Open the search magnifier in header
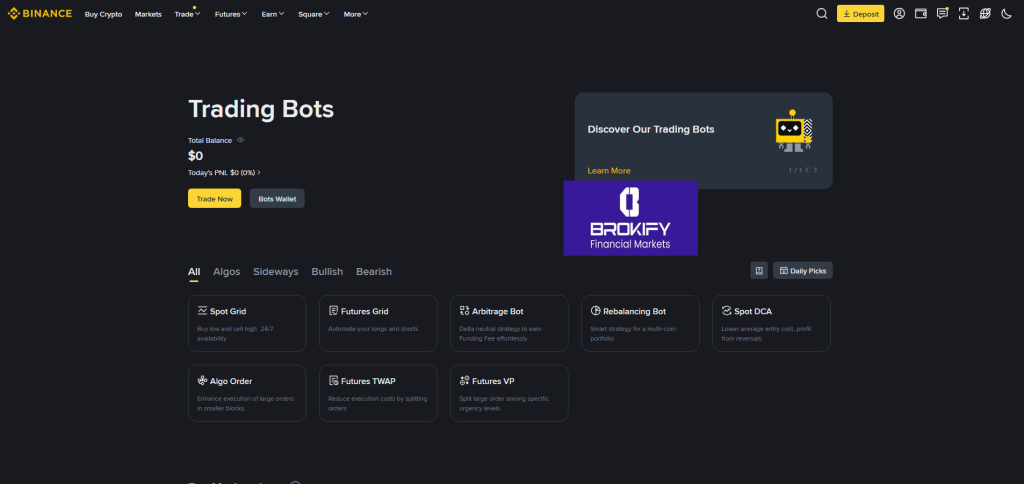 [821, 14]
